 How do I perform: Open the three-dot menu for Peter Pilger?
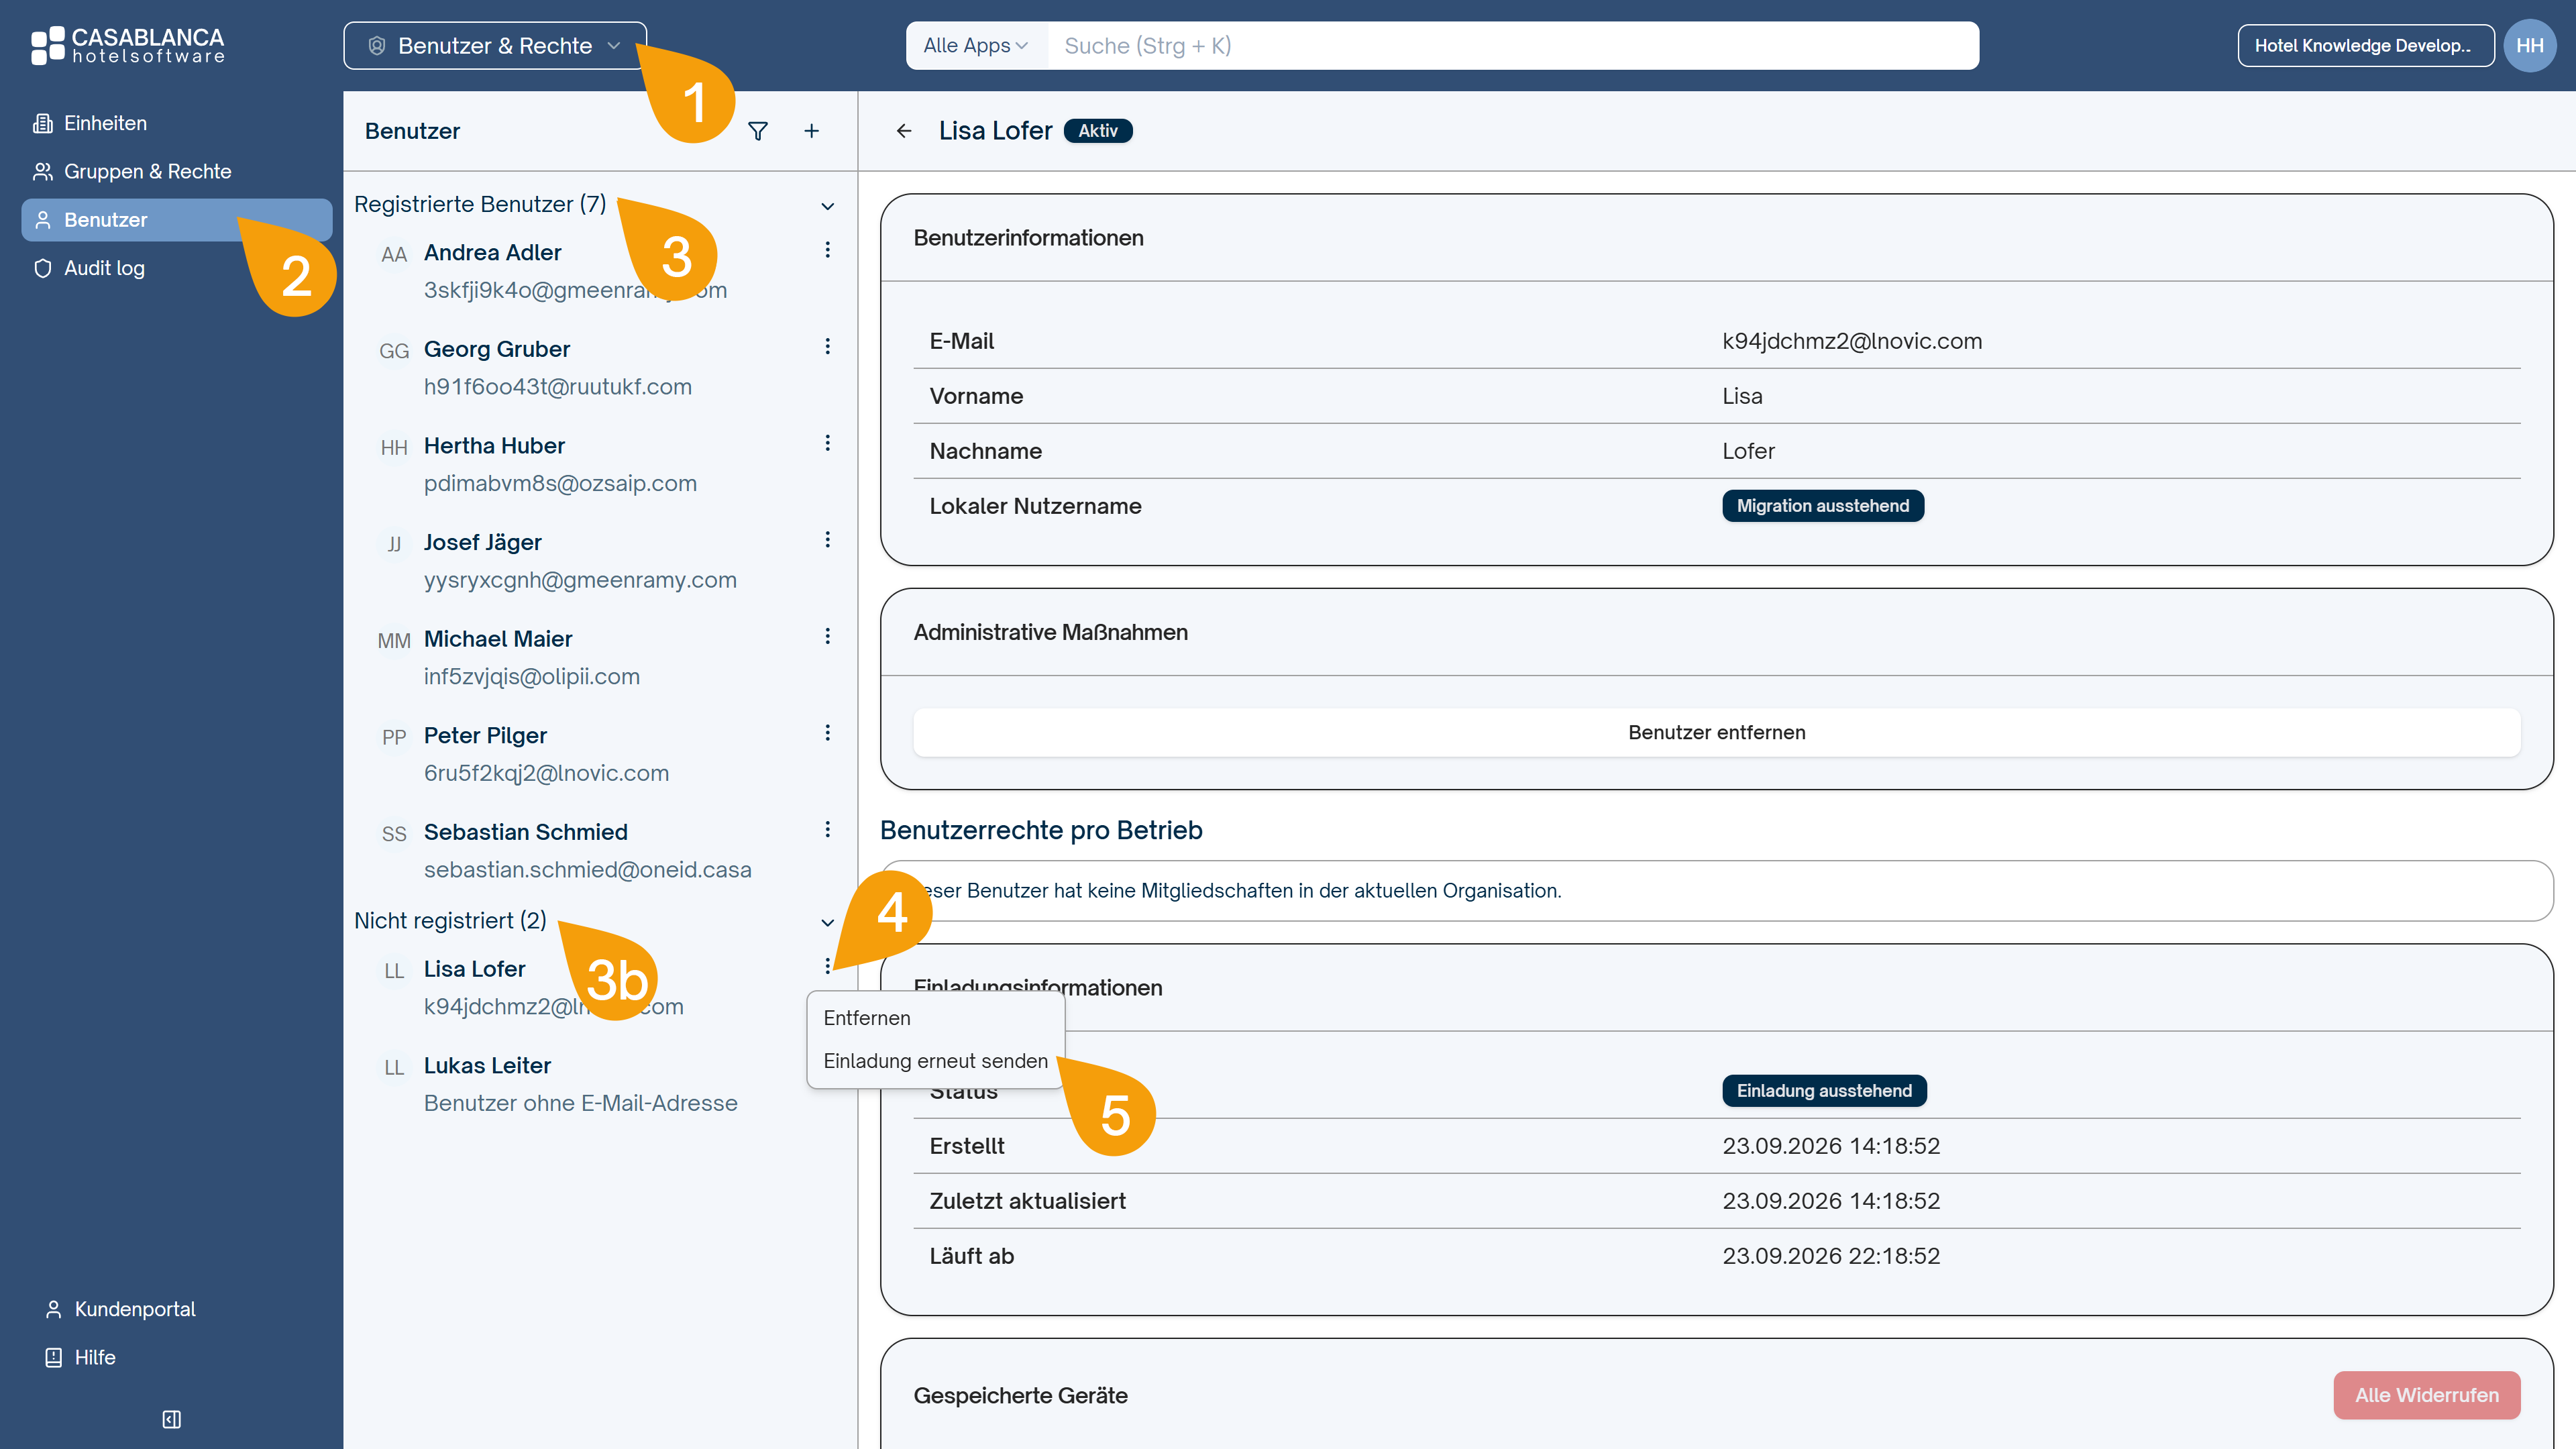point(827,733)
